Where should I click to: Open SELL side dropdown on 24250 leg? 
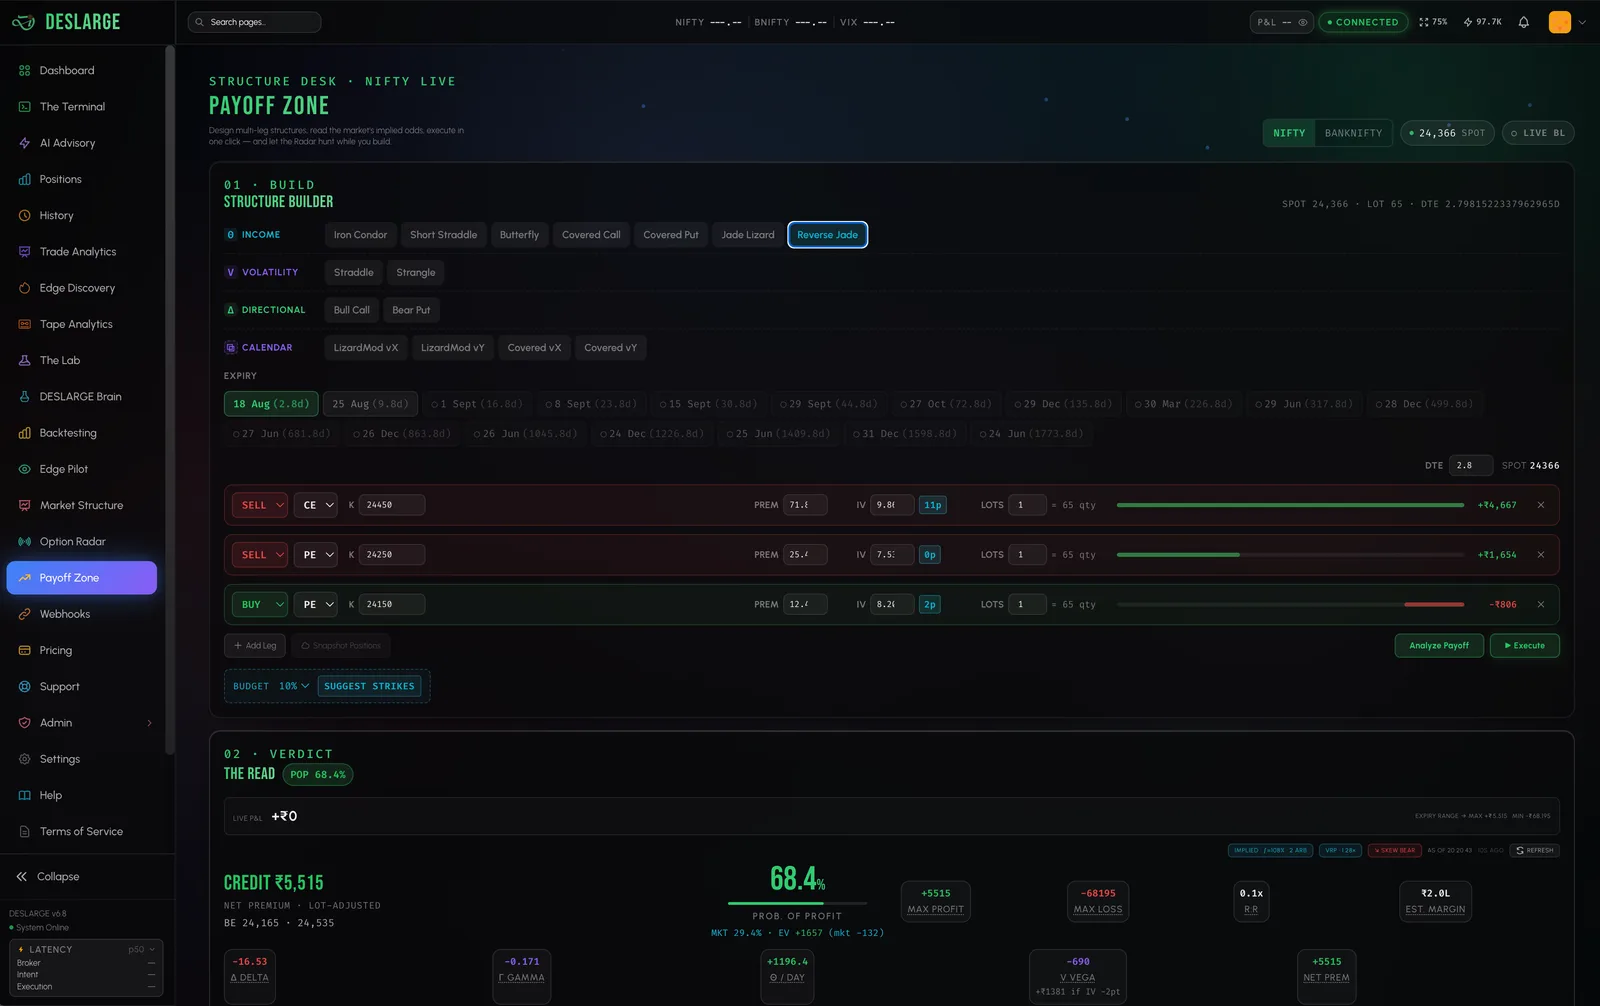(x=259, y=555)
